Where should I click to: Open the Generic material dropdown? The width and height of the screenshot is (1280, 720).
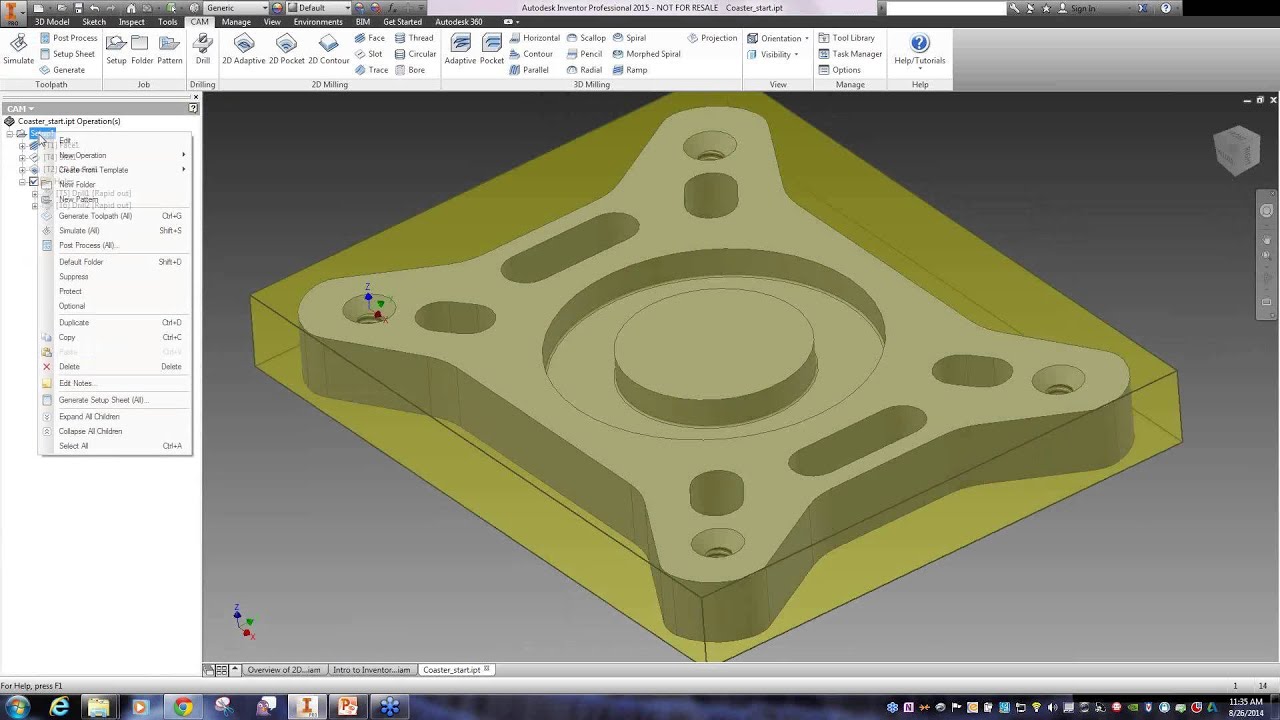pos(235,8)
